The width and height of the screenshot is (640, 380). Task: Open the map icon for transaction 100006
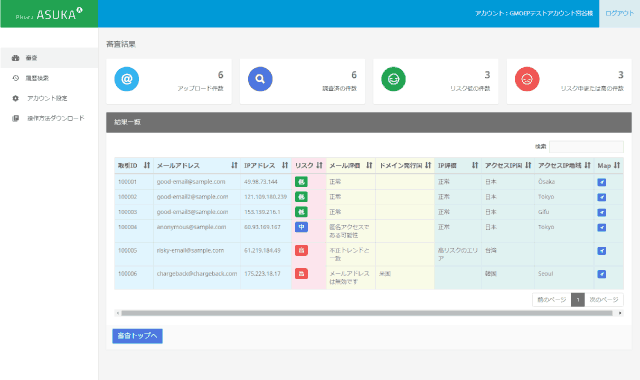pyautogui.click(x=602, y=274)
